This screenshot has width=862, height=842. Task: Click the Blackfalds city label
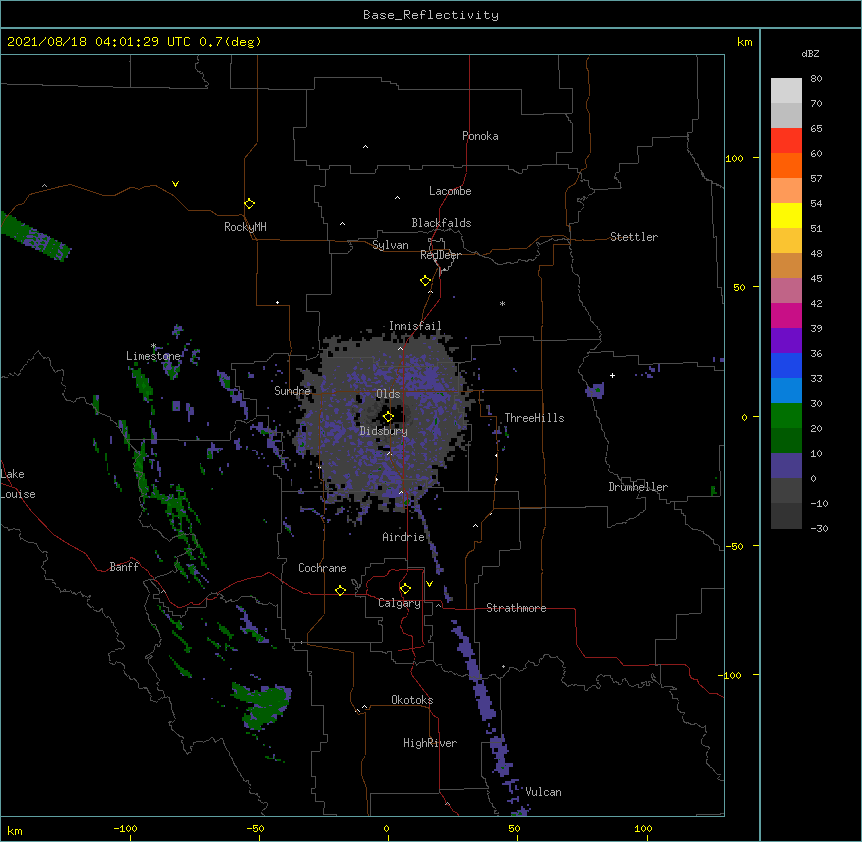[441, 223]
